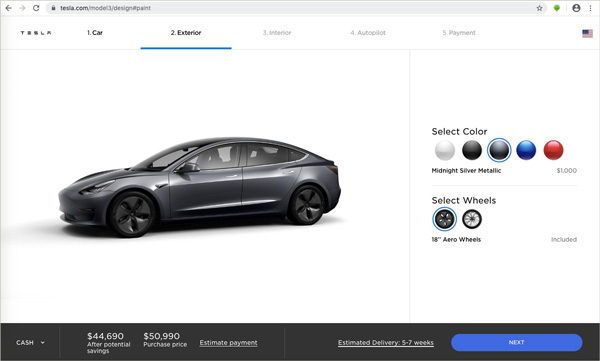Open the 4. Autopilot tab
600x361 pixels.
[368, 33]
